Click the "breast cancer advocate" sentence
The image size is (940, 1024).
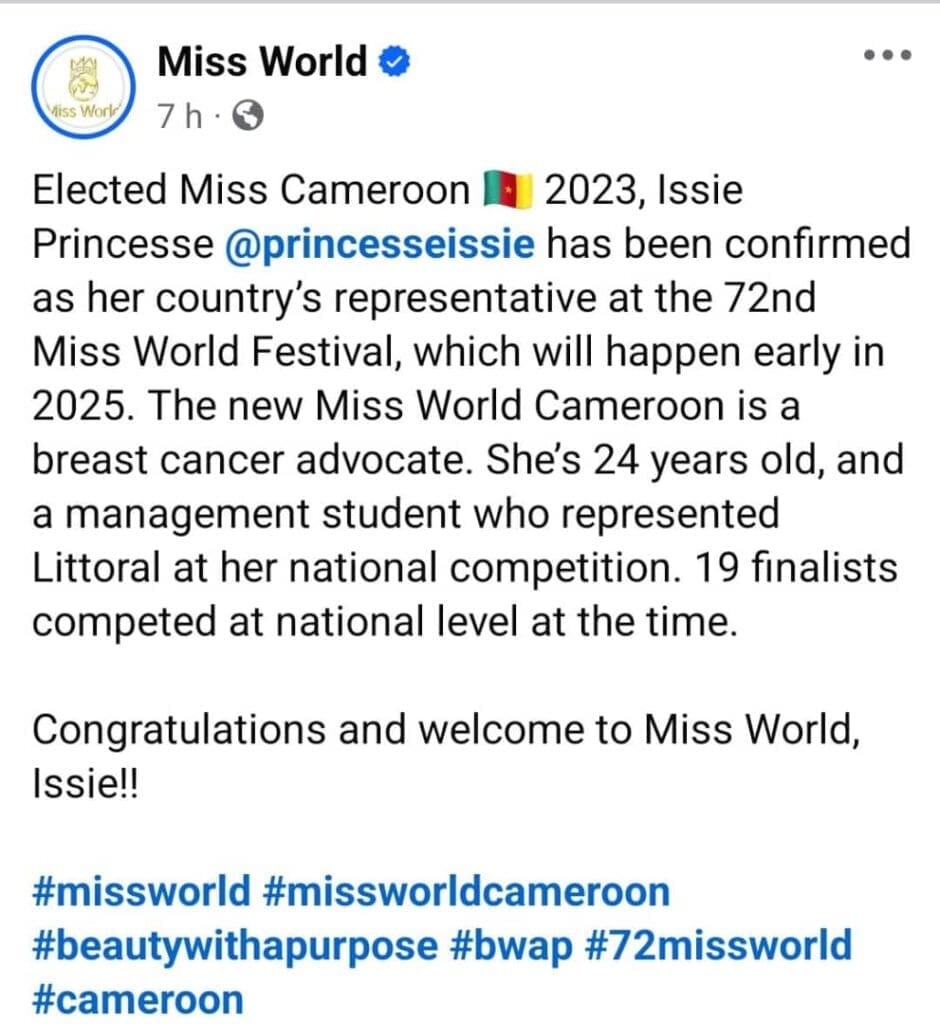250,461
